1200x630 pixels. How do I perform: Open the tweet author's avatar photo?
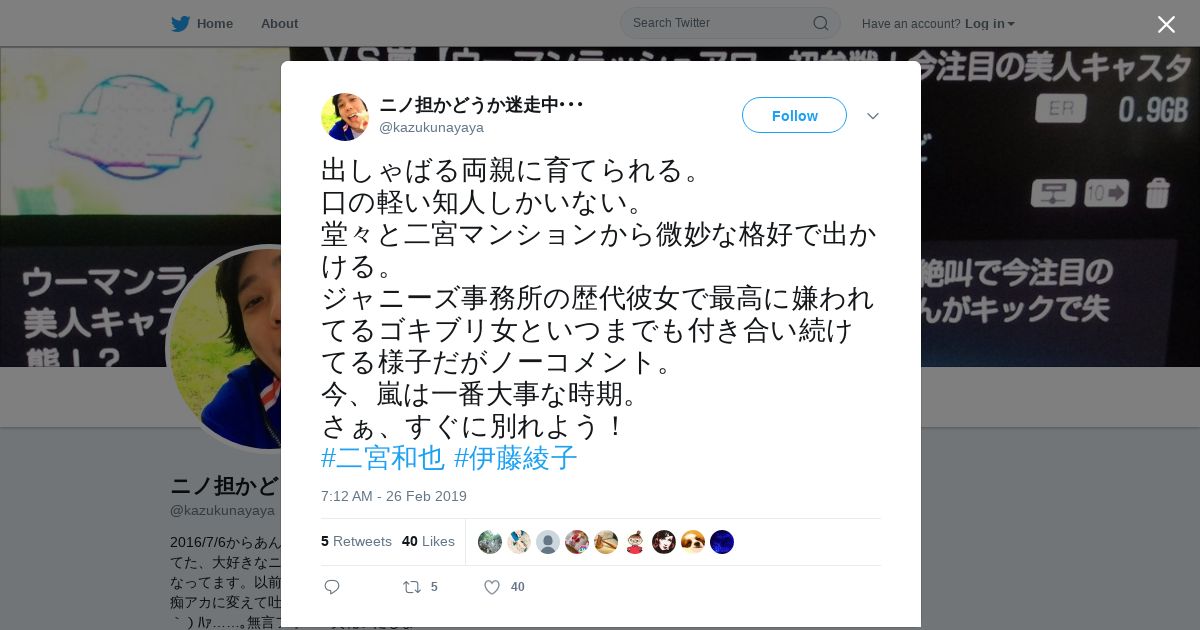pyautogui.click(x=345, y=117)
